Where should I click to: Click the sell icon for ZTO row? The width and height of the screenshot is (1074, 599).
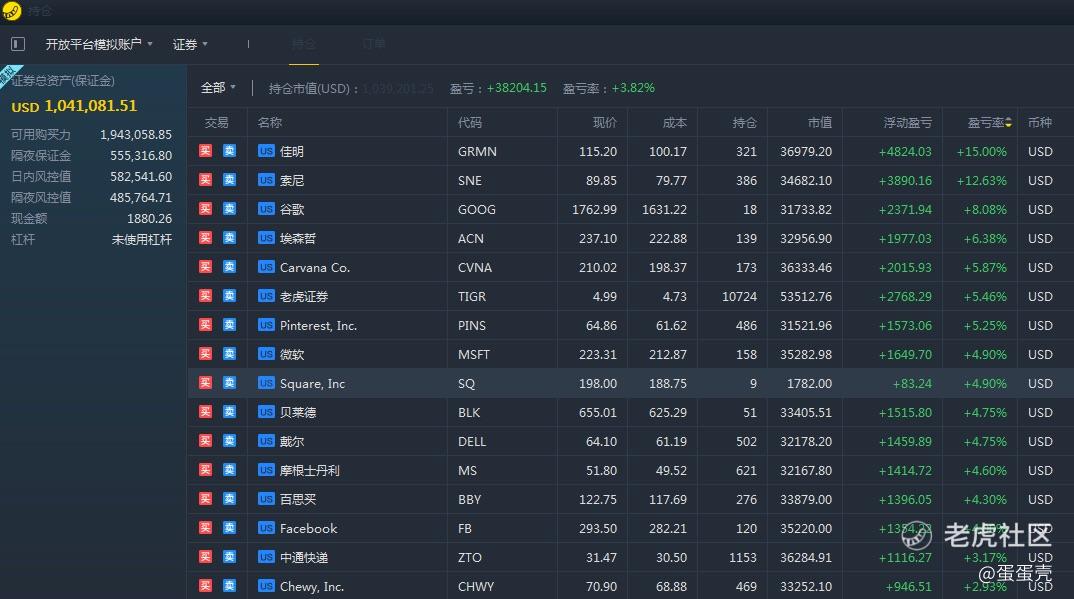pyautogui.click(x=229, y=557)
